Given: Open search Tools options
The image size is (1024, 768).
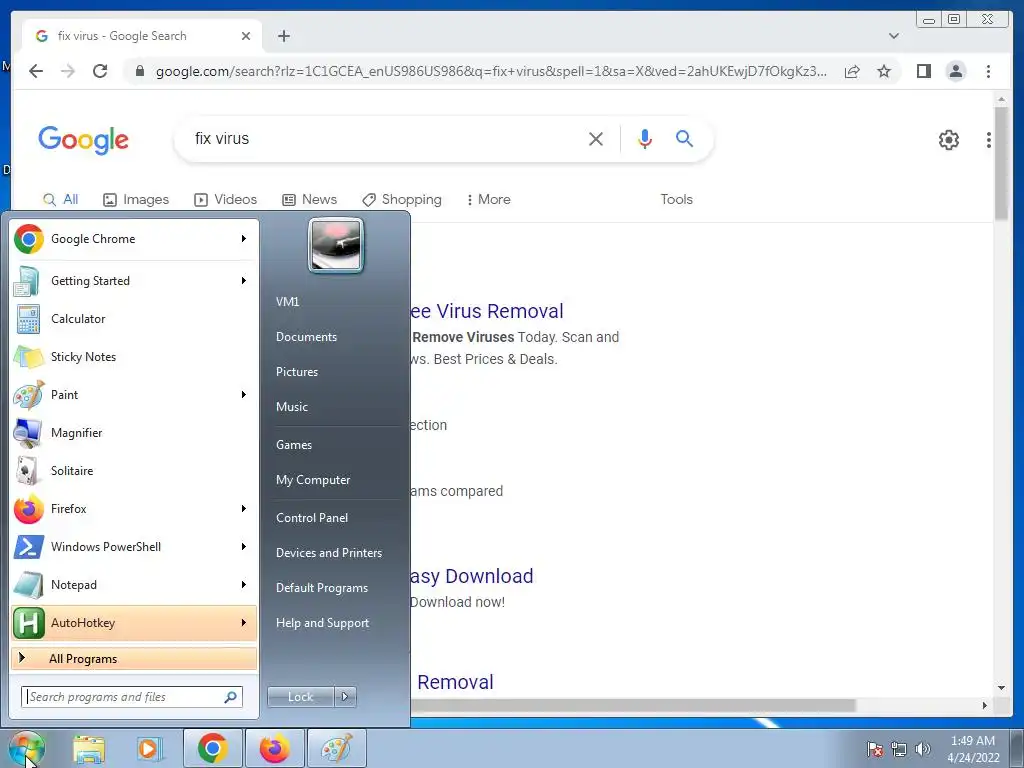Looking at the screenshot, I should click(676, 199).
